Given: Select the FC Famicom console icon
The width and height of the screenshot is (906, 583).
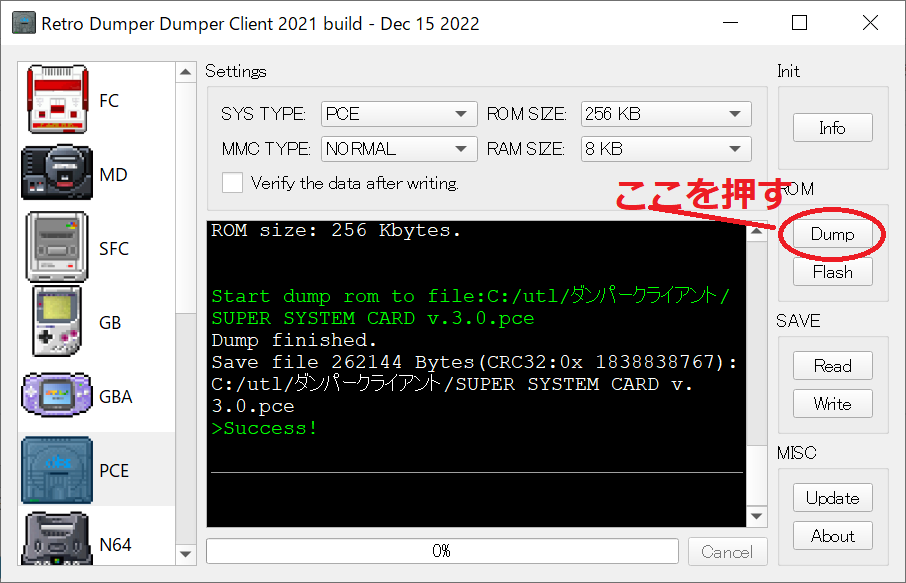Looking at the screenshot, I should [x=57, y=99].
